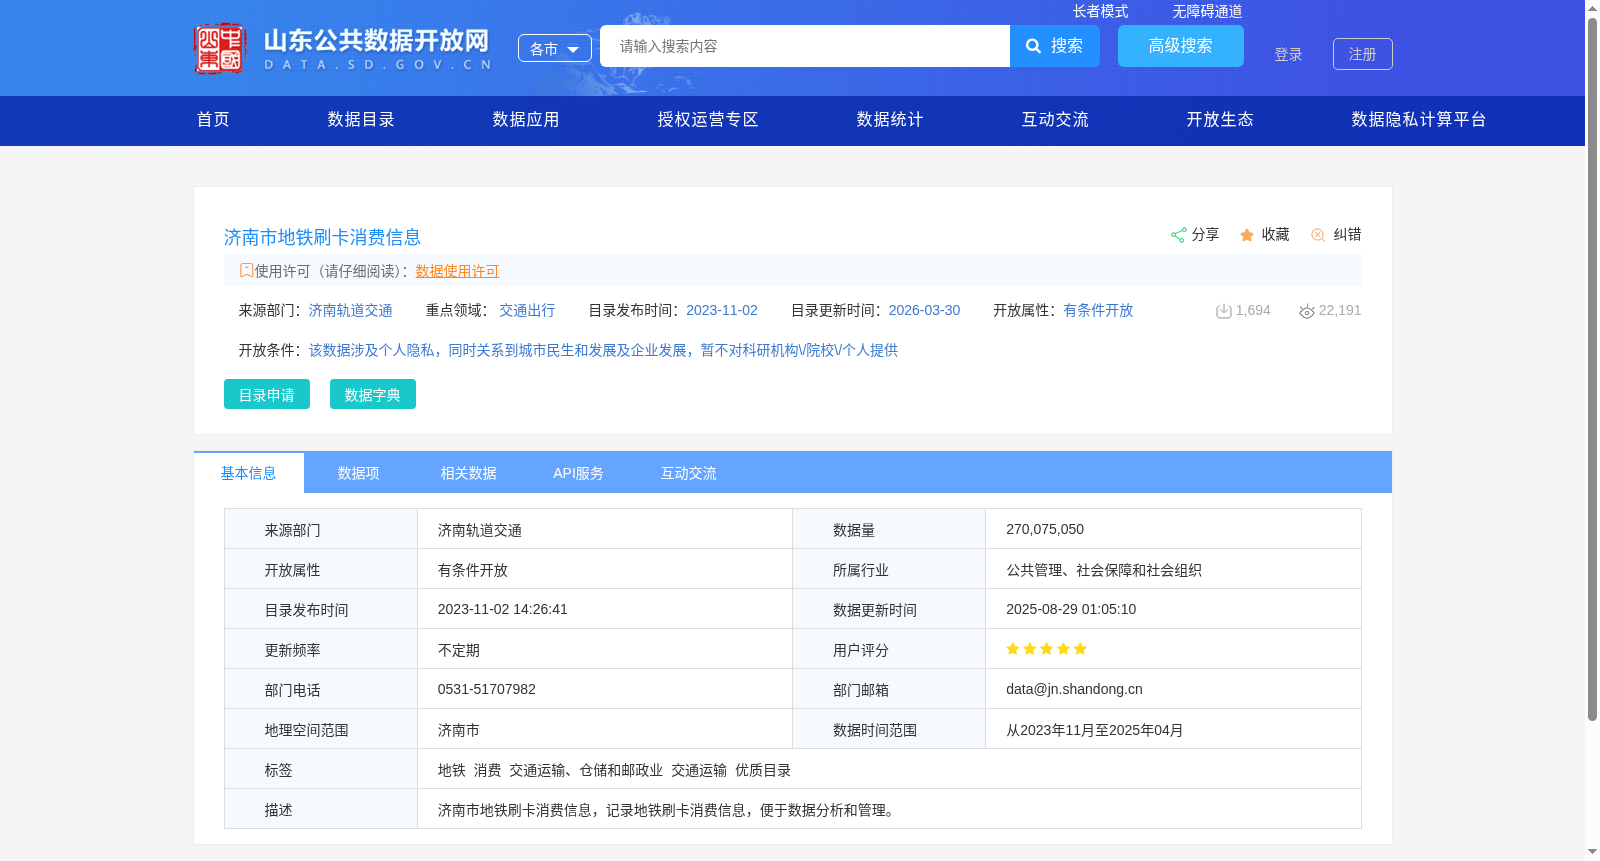Go to 首页 home menu
The height and width of the screenshot is (861, 1600).
coord(213,119)
